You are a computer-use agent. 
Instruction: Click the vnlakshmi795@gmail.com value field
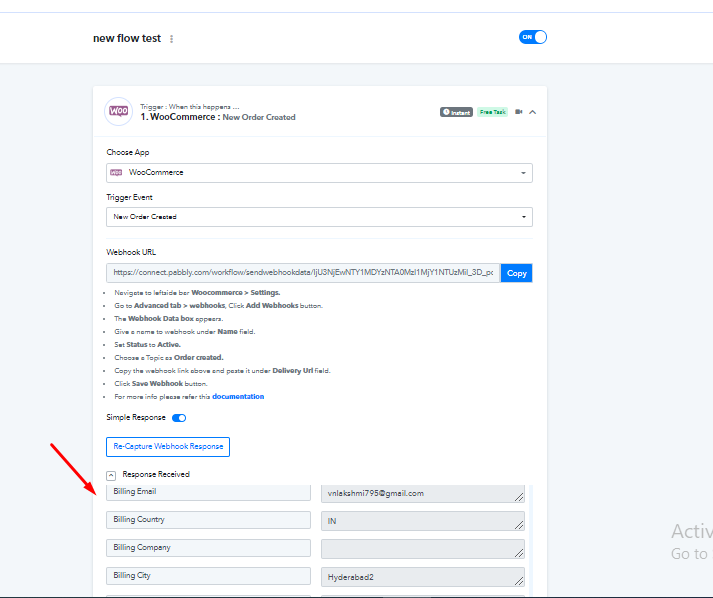coord(423,493)
